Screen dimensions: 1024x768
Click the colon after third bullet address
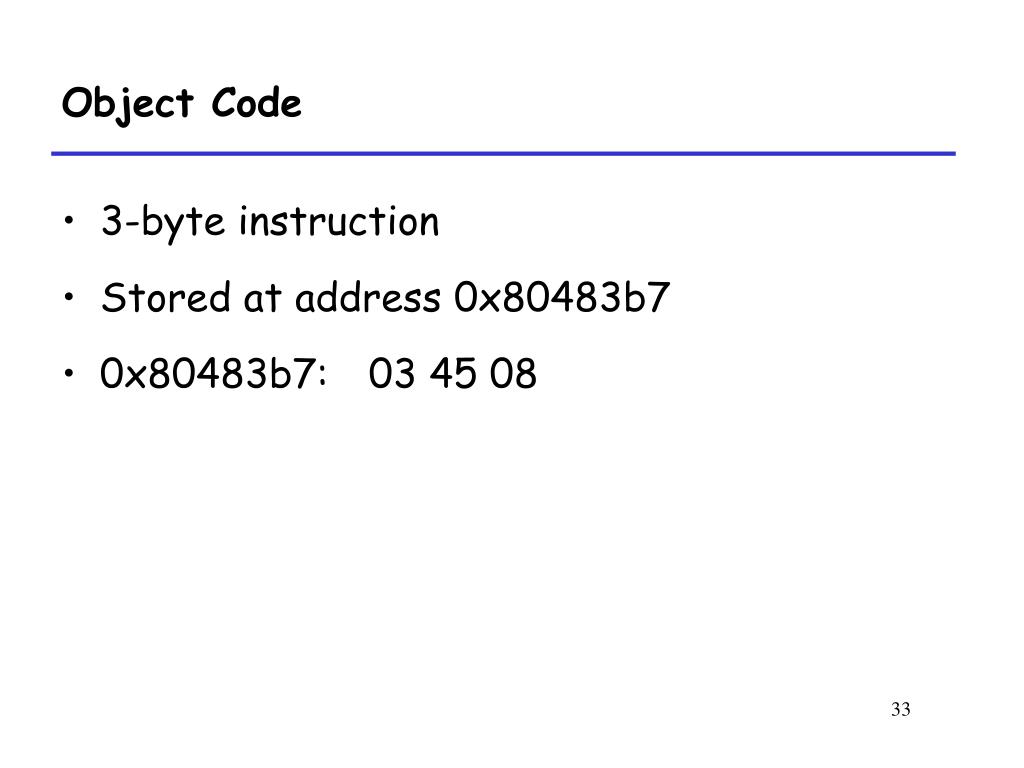(322, 378)
